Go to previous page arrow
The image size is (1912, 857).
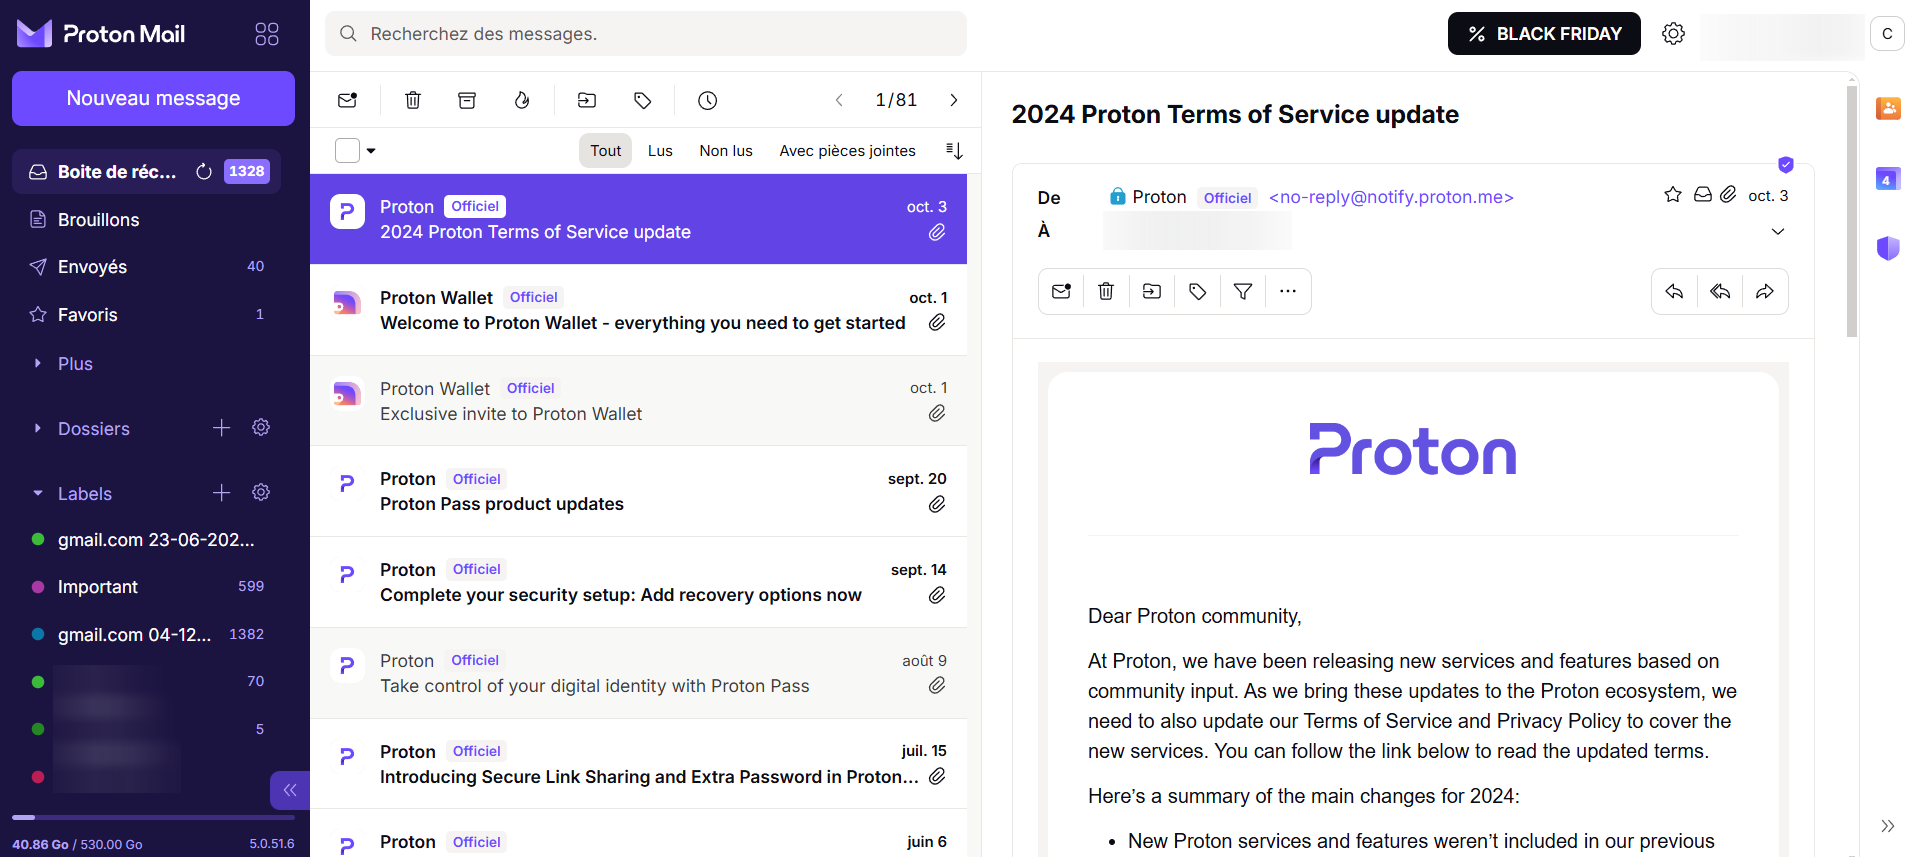click(839, 100)
